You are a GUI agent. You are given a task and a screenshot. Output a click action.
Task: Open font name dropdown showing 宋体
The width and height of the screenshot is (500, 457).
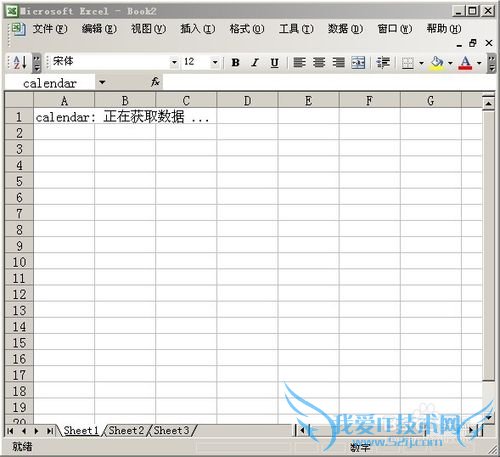[174, 62]
